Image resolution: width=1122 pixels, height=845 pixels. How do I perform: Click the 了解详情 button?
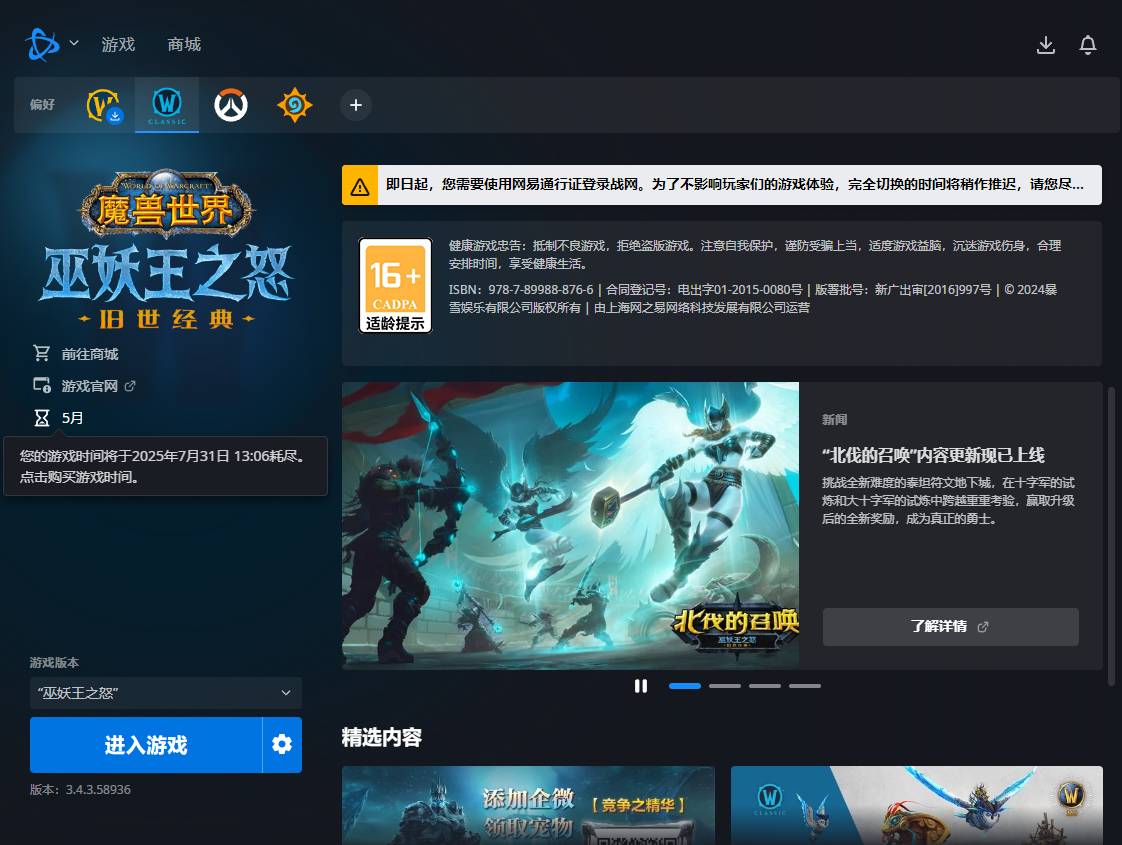coord(950,627)
